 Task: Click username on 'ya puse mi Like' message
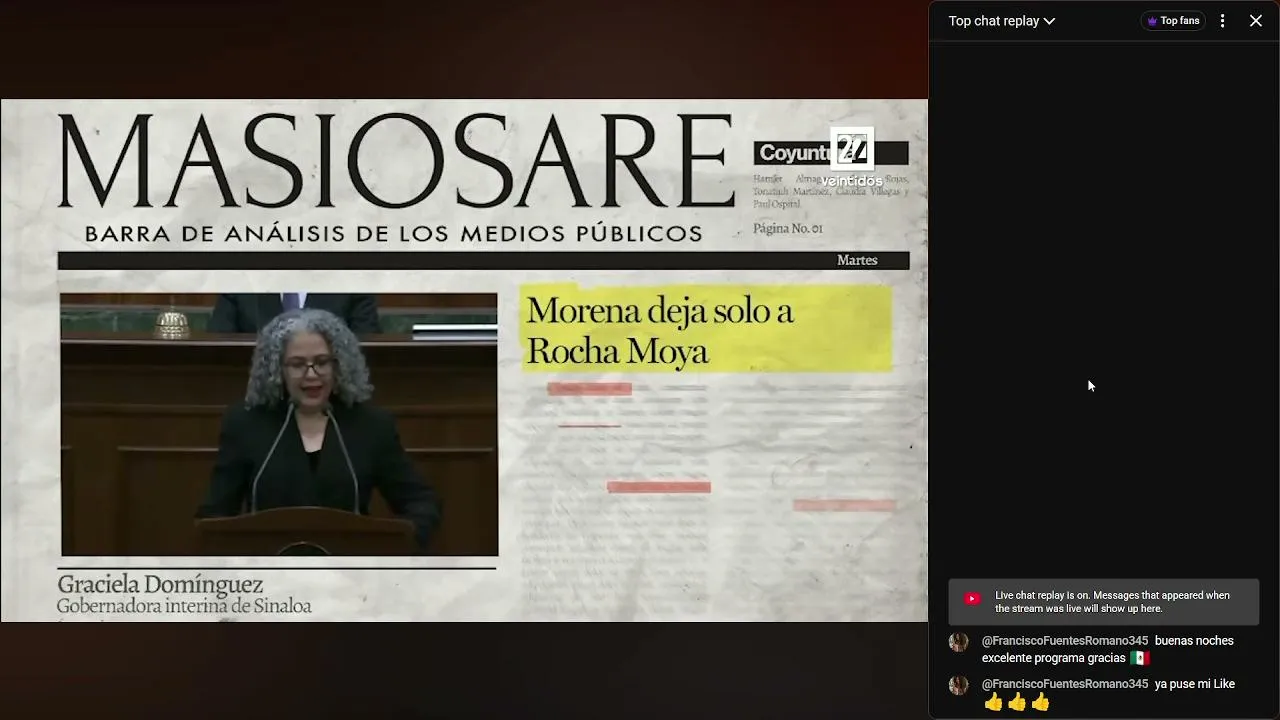1065,684
